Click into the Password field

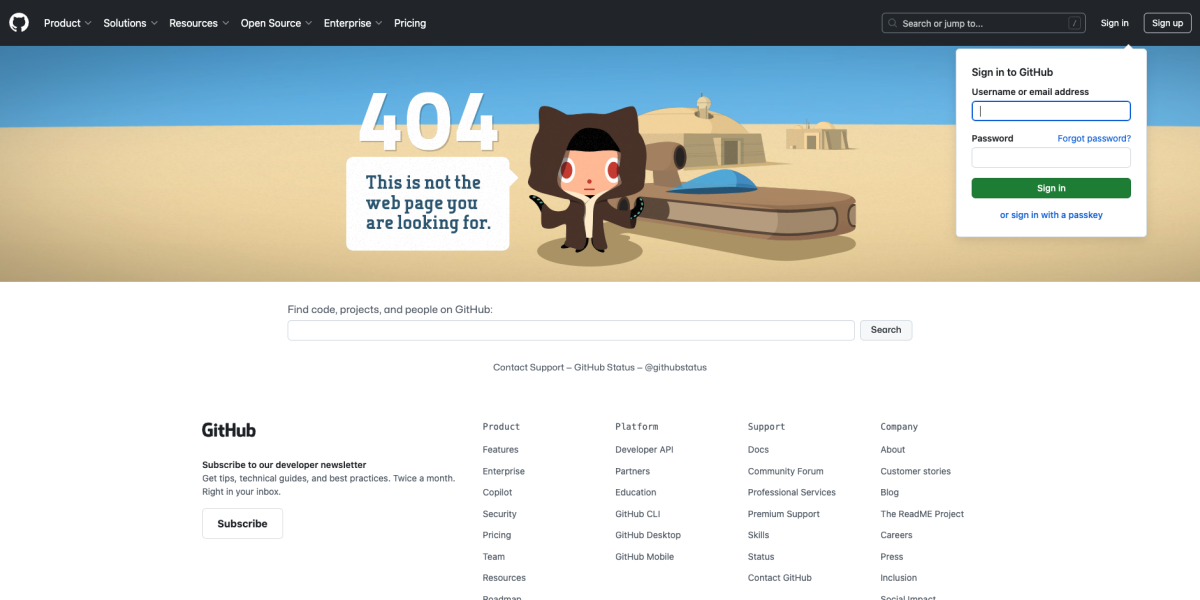pos(1051,158)
